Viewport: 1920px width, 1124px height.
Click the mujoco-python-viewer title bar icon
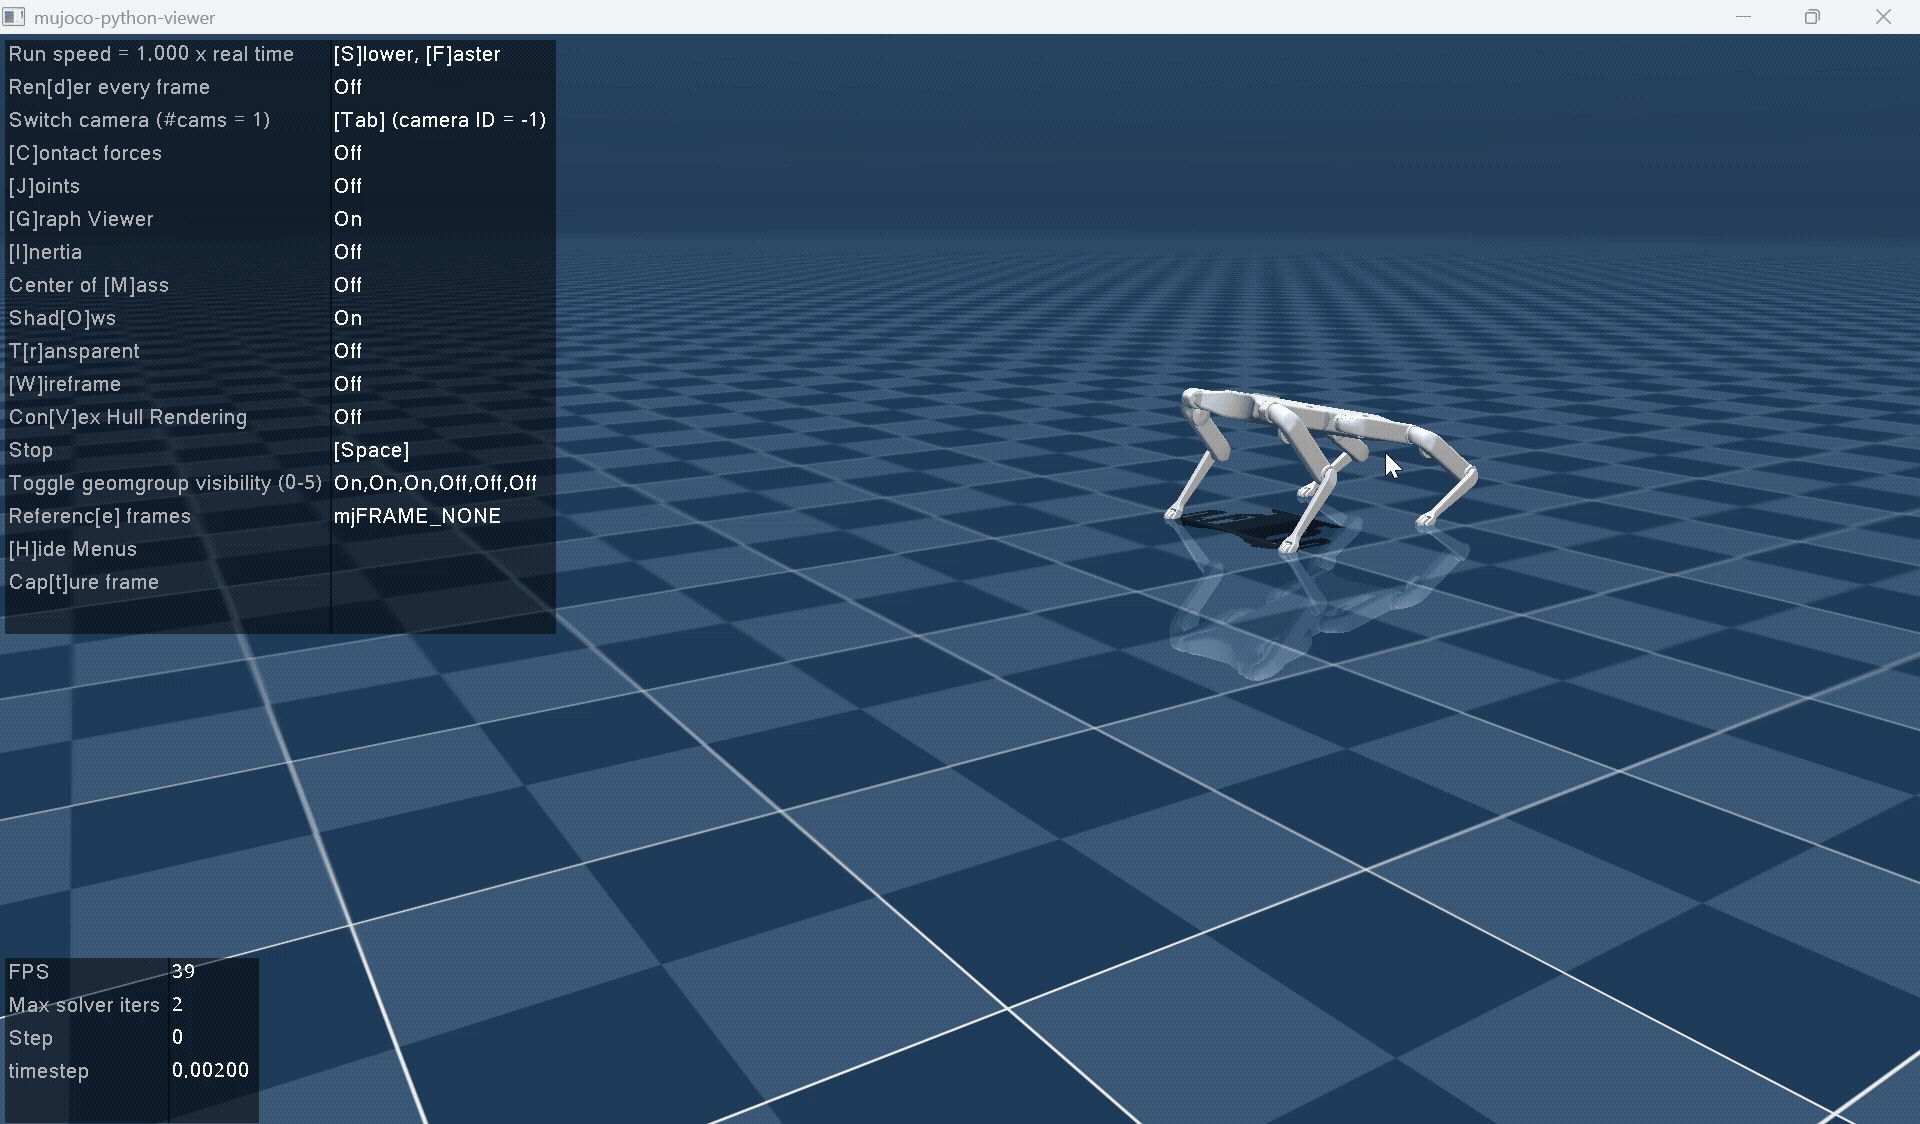coord(14,17)
